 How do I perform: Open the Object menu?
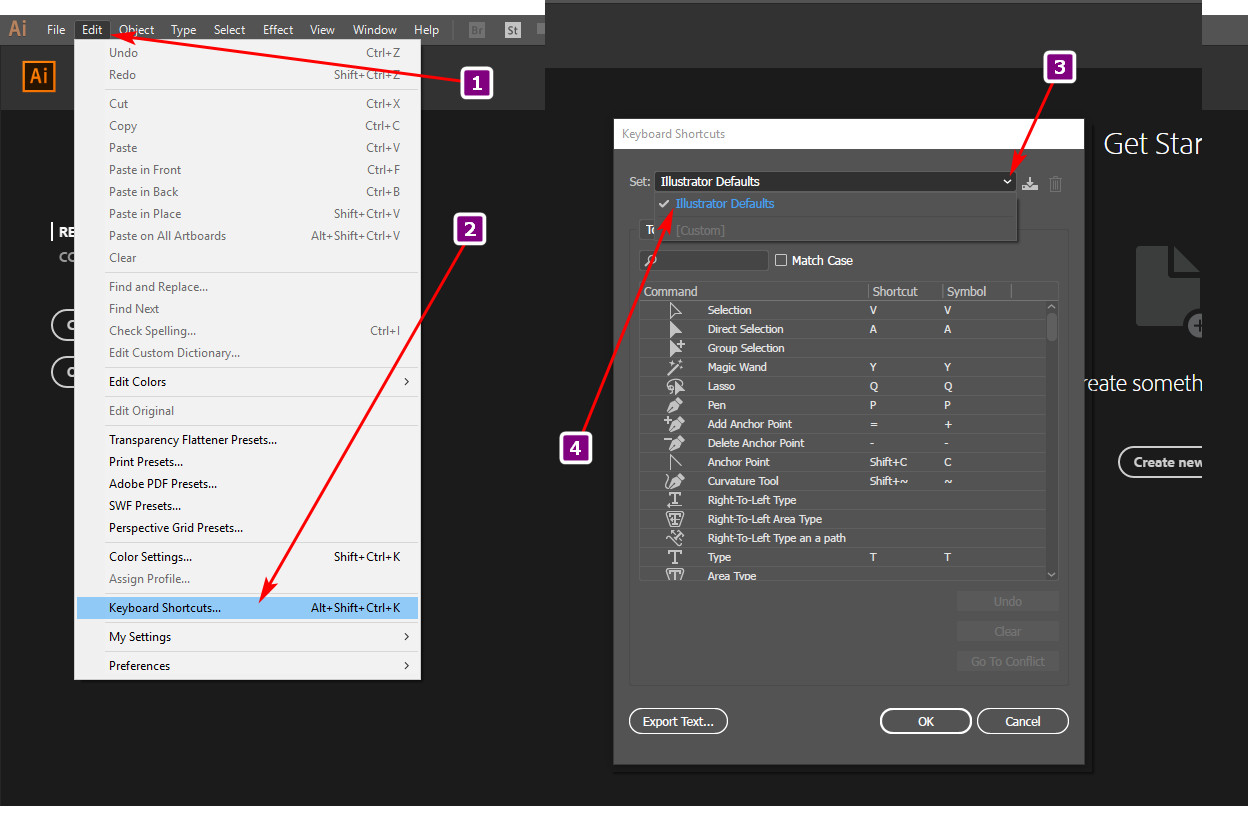(137, 30)
